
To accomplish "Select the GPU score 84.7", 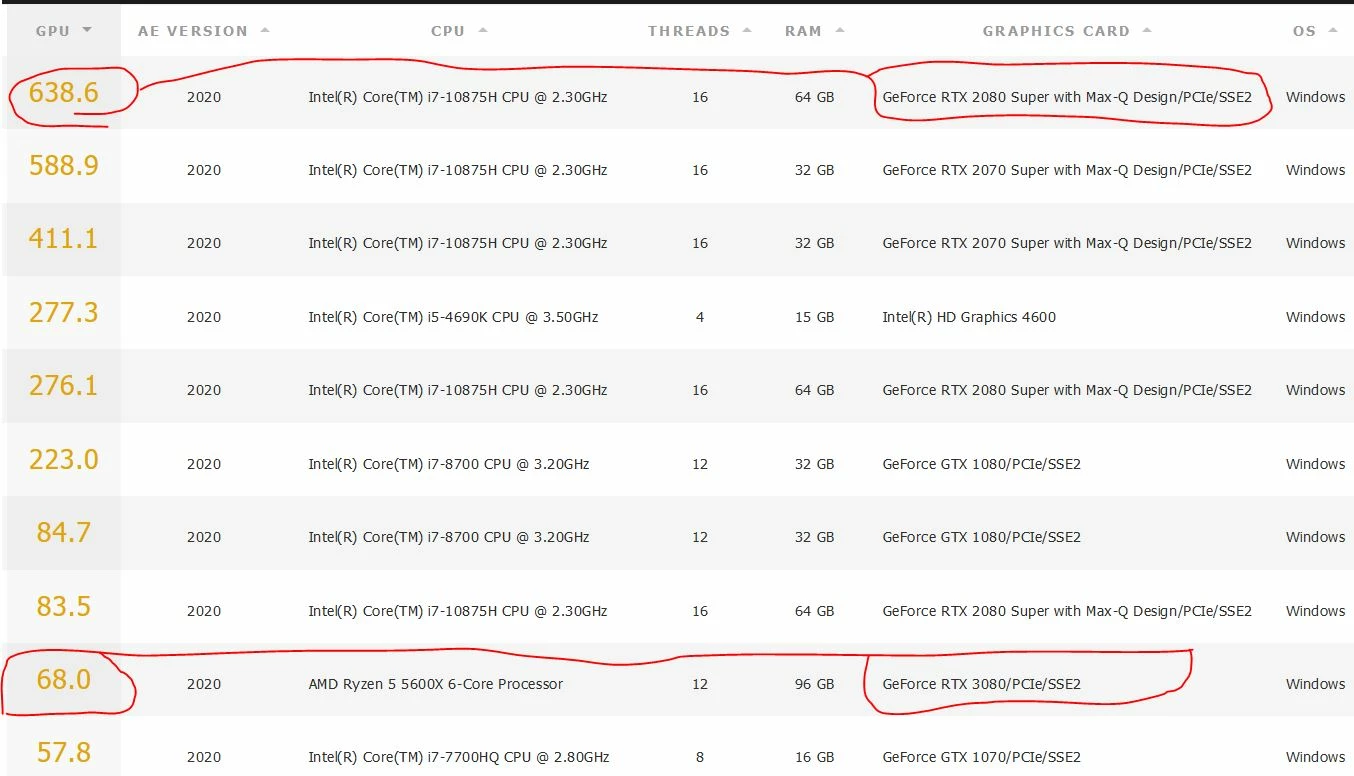I will click(64, 532).
